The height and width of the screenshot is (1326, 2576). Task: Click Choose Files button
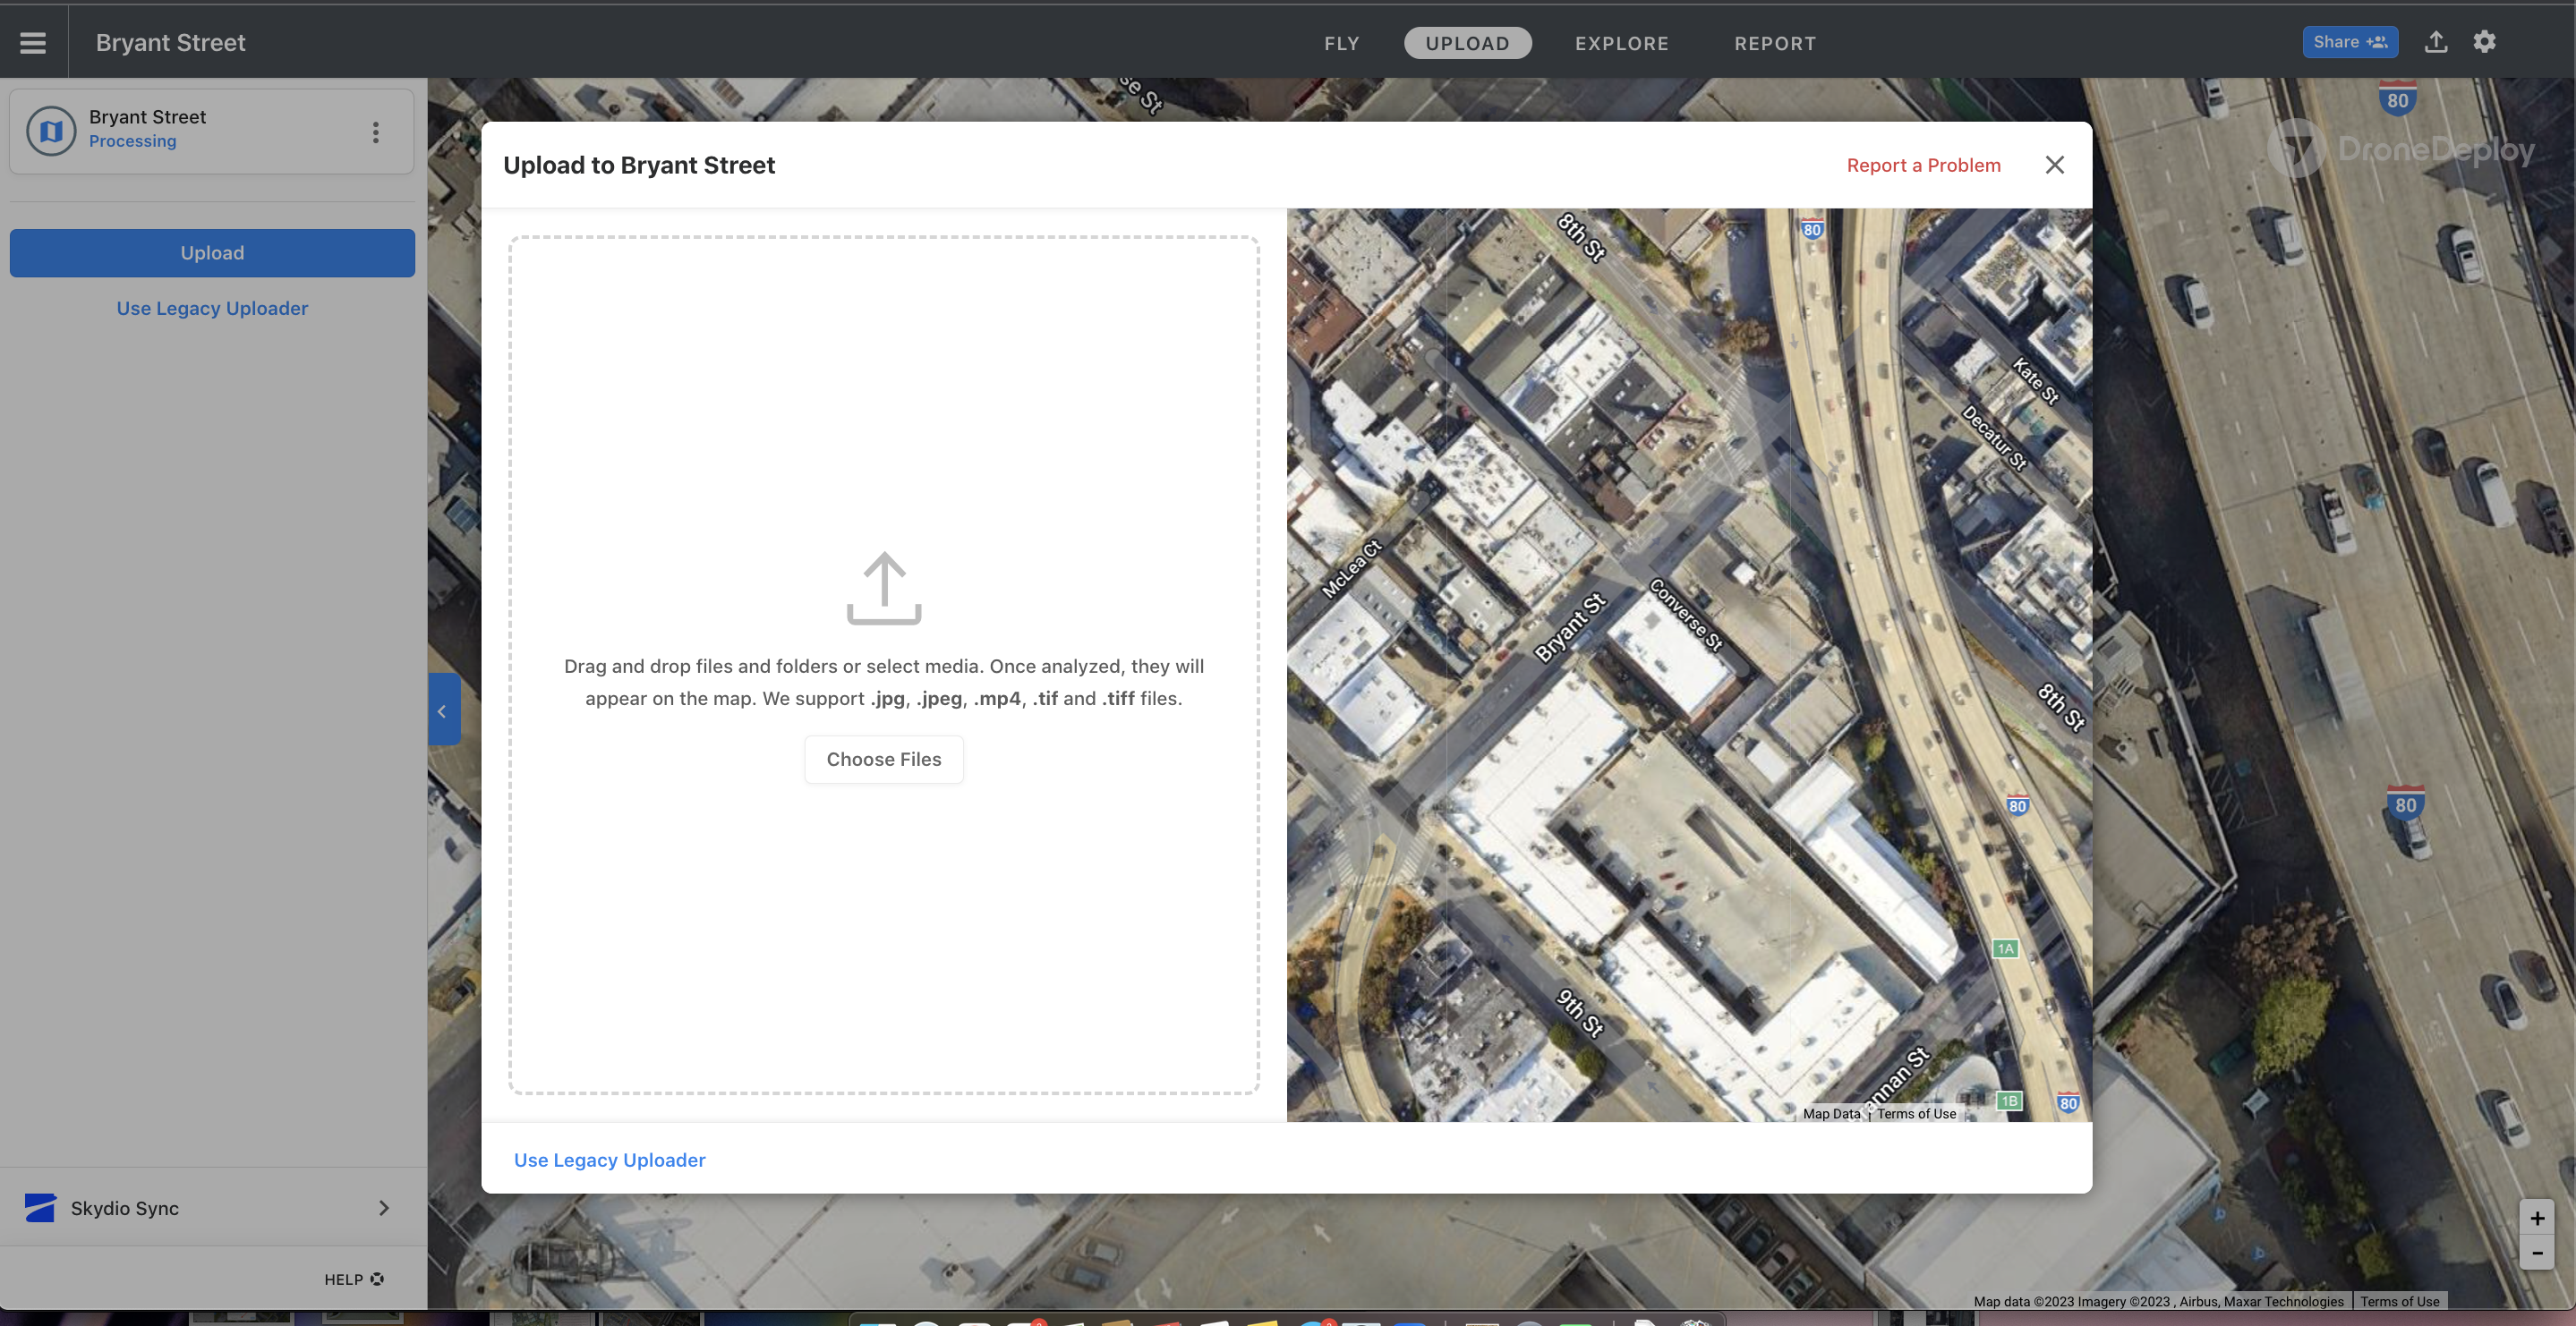(x=884, y=759)
